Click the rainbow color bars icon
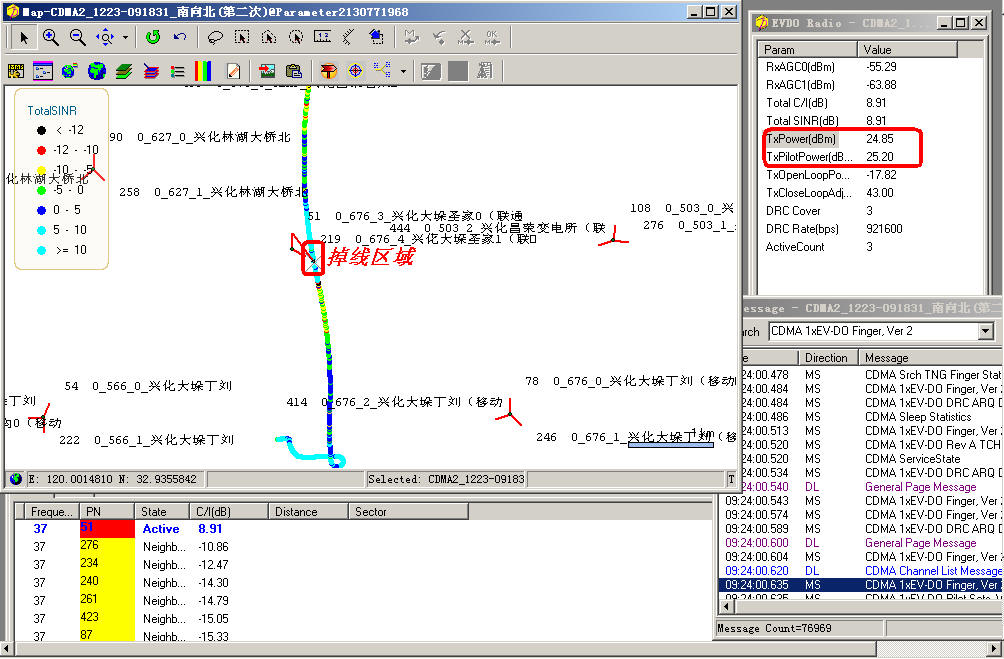Screen dimensions: 1004x659 pyautogui.click(x=204, y=71)
